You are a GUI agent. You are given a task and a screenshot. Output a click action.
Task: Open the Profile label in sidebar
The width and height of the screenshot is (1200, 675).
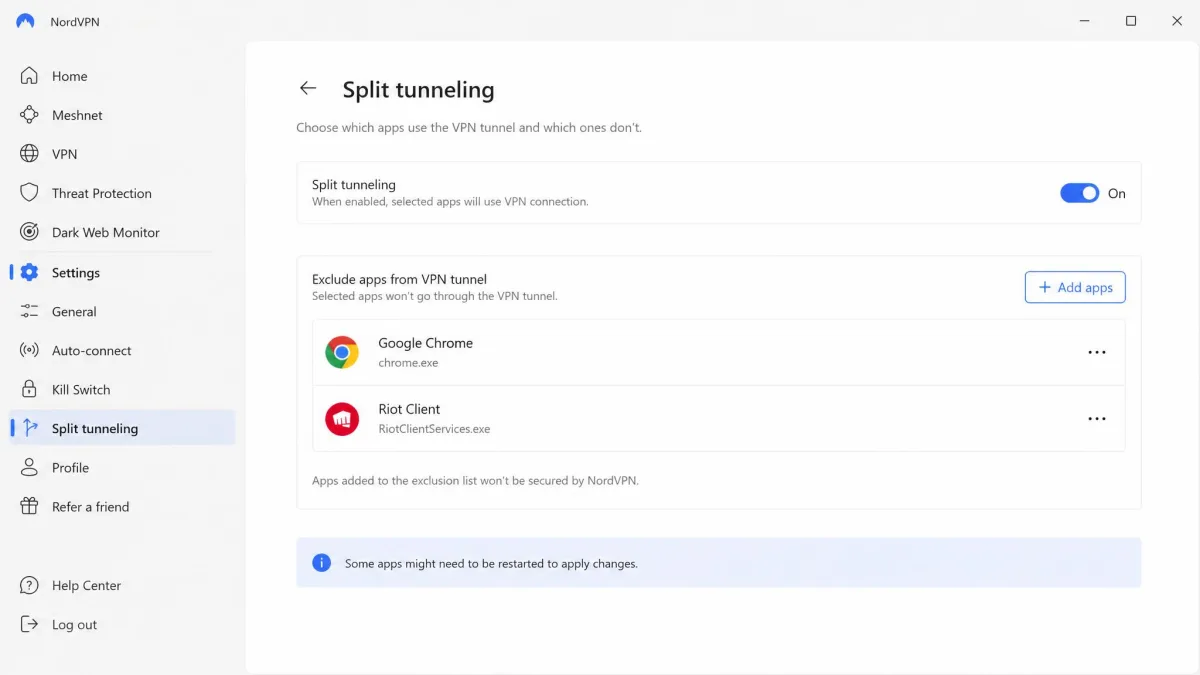(70, 467)
